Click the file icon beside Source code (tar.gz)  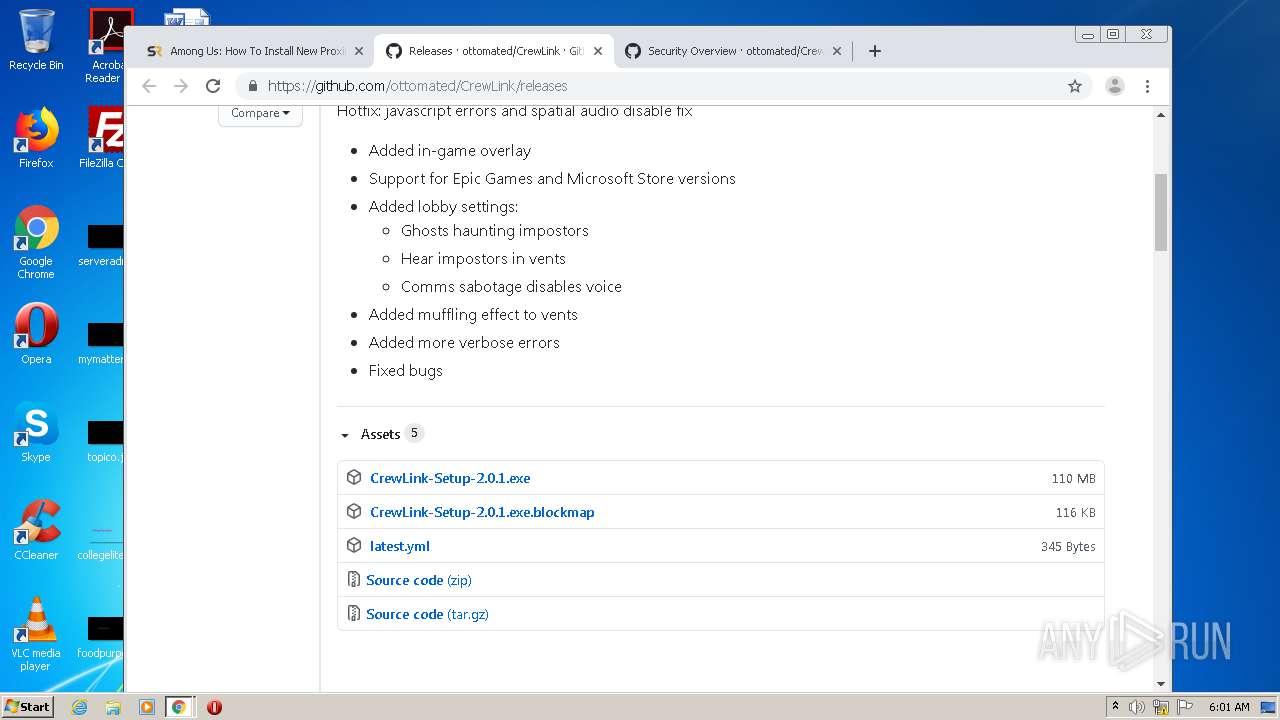pos(353,614)
